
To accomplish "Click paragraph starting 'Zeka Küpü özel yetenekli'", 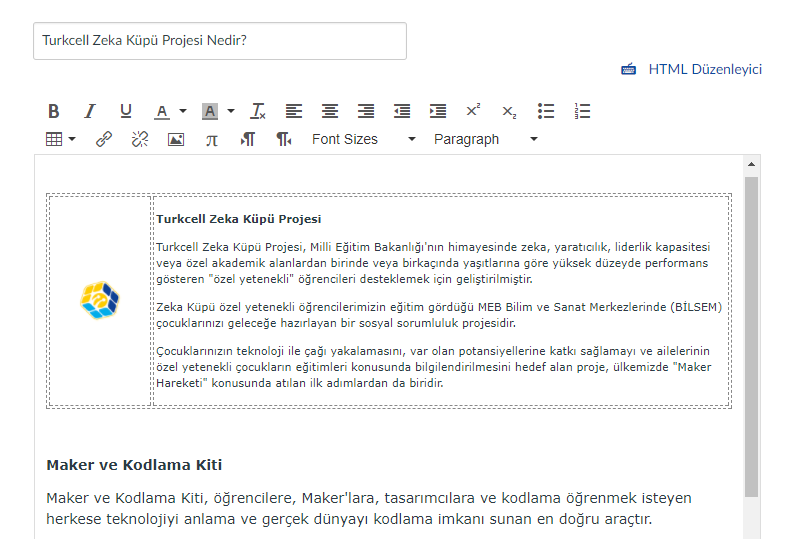I will click(439, 315).
